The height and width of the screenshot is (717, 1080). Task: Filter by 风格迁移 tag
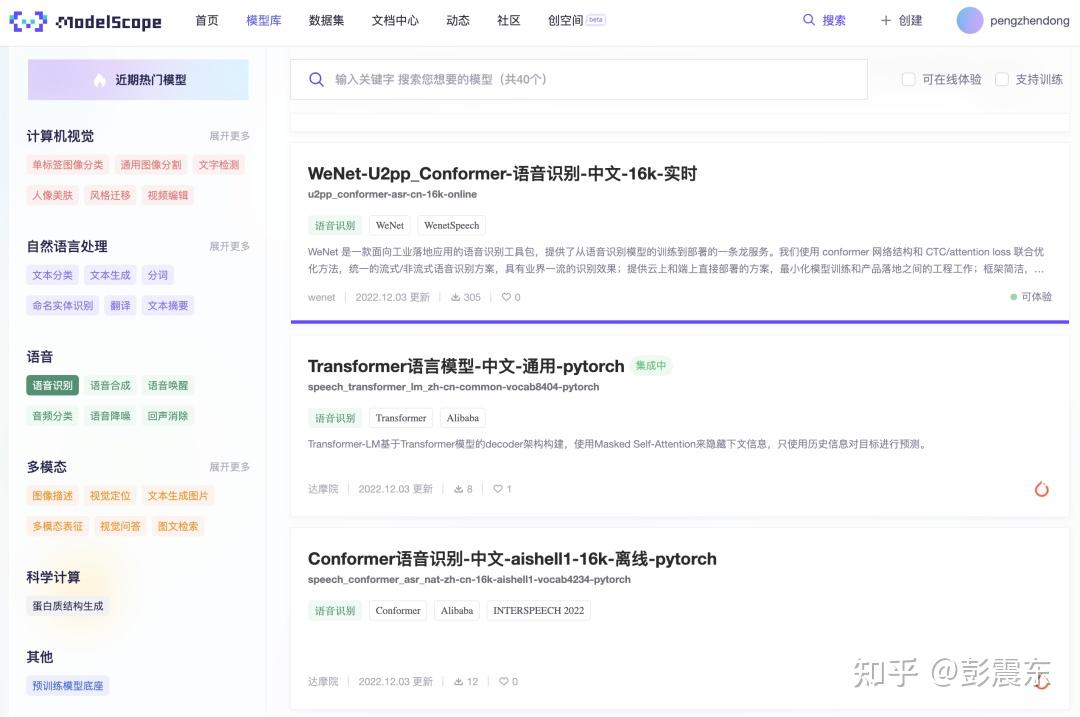click(110, 196)
